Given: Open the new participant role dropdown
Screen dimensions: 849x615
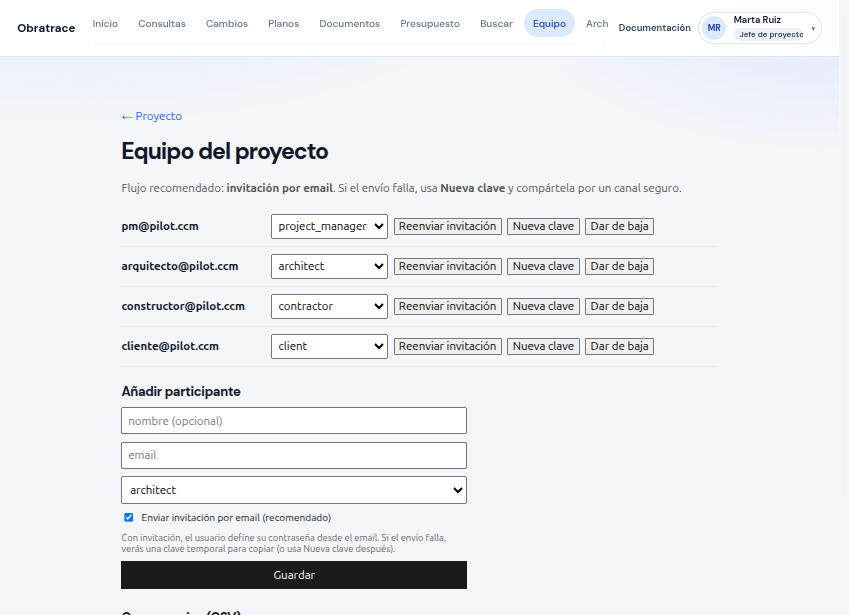Looking at the screenshot, I should pos(294,490).
